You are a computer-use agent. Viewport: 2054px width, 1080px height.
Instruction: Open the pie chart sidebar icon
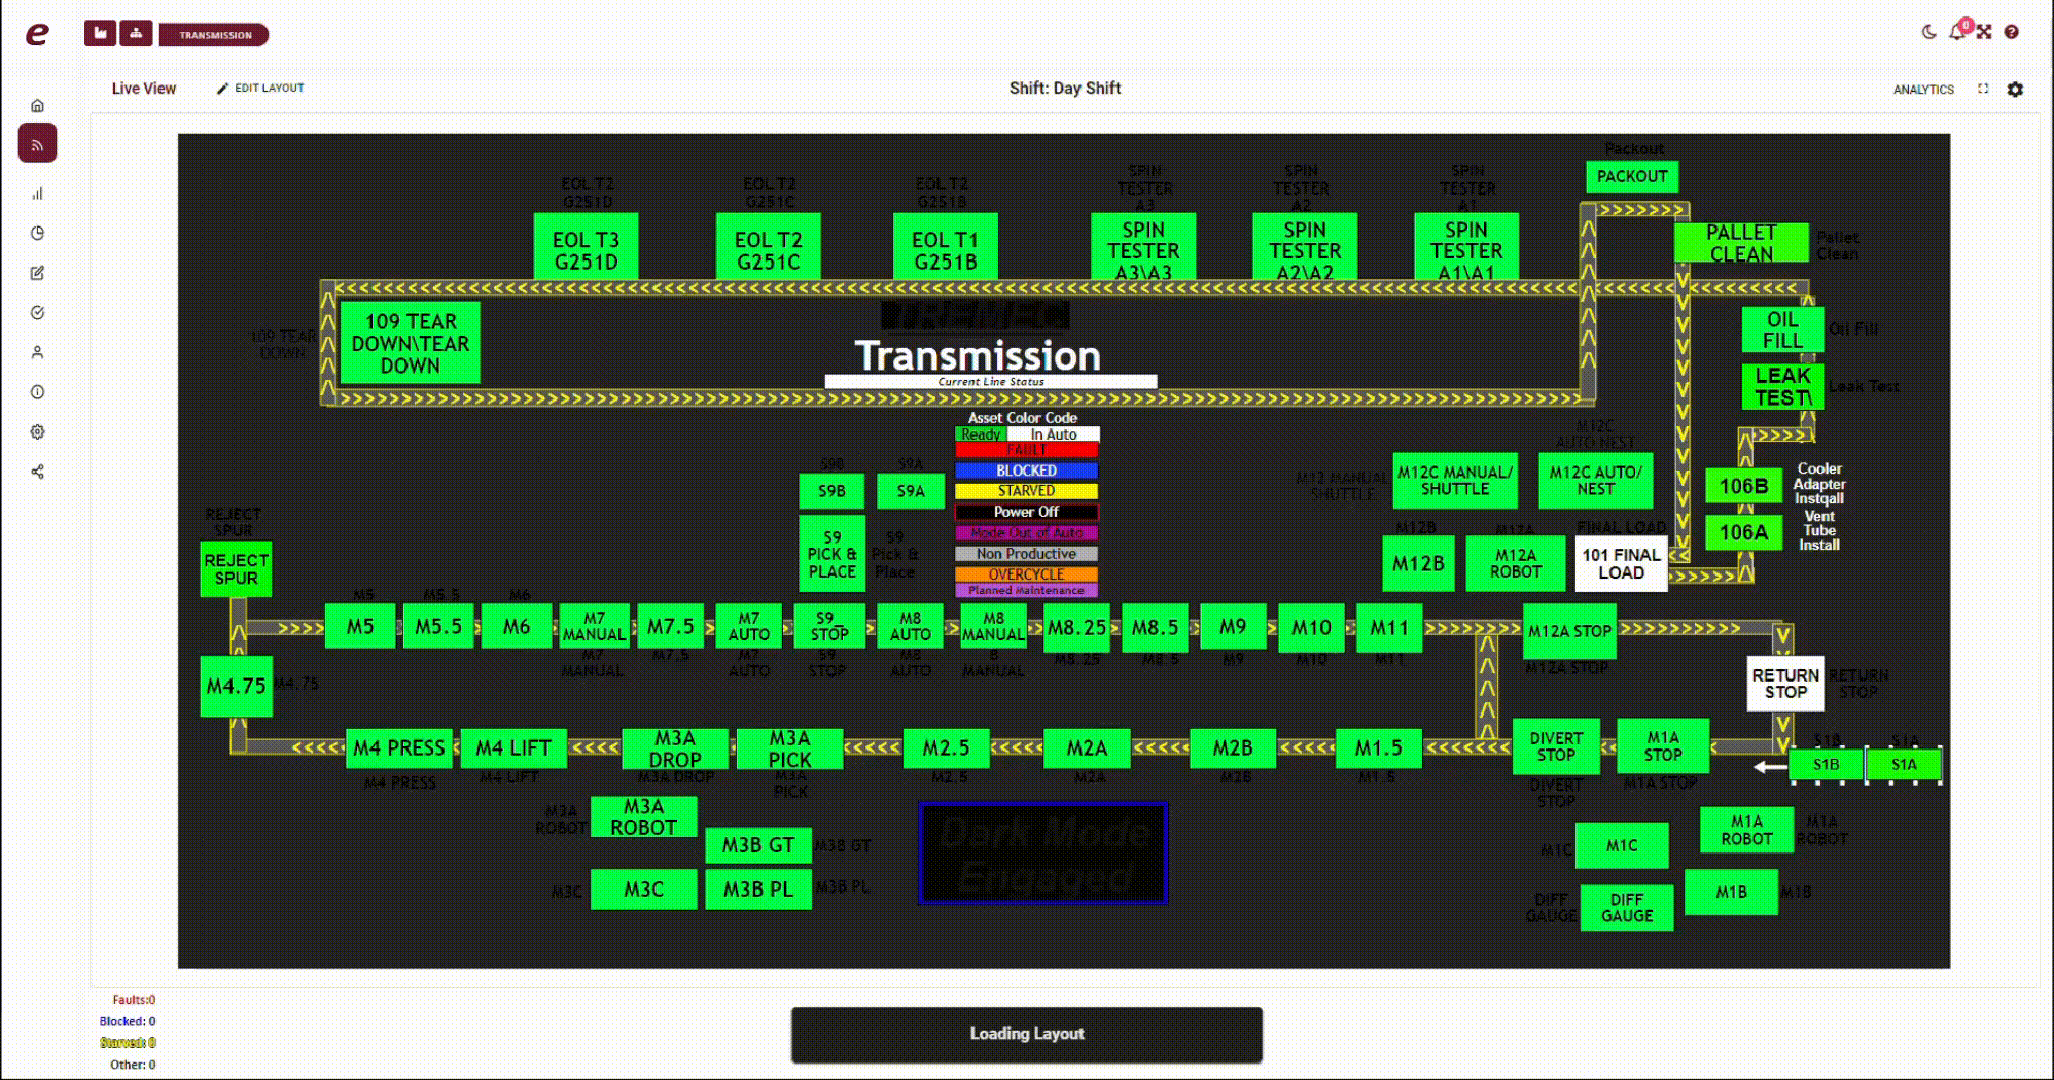click(37, 233)
